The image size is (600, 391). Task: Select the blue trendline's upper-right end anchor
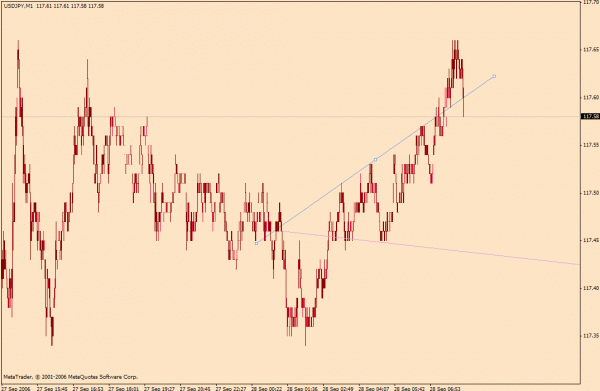494,76
